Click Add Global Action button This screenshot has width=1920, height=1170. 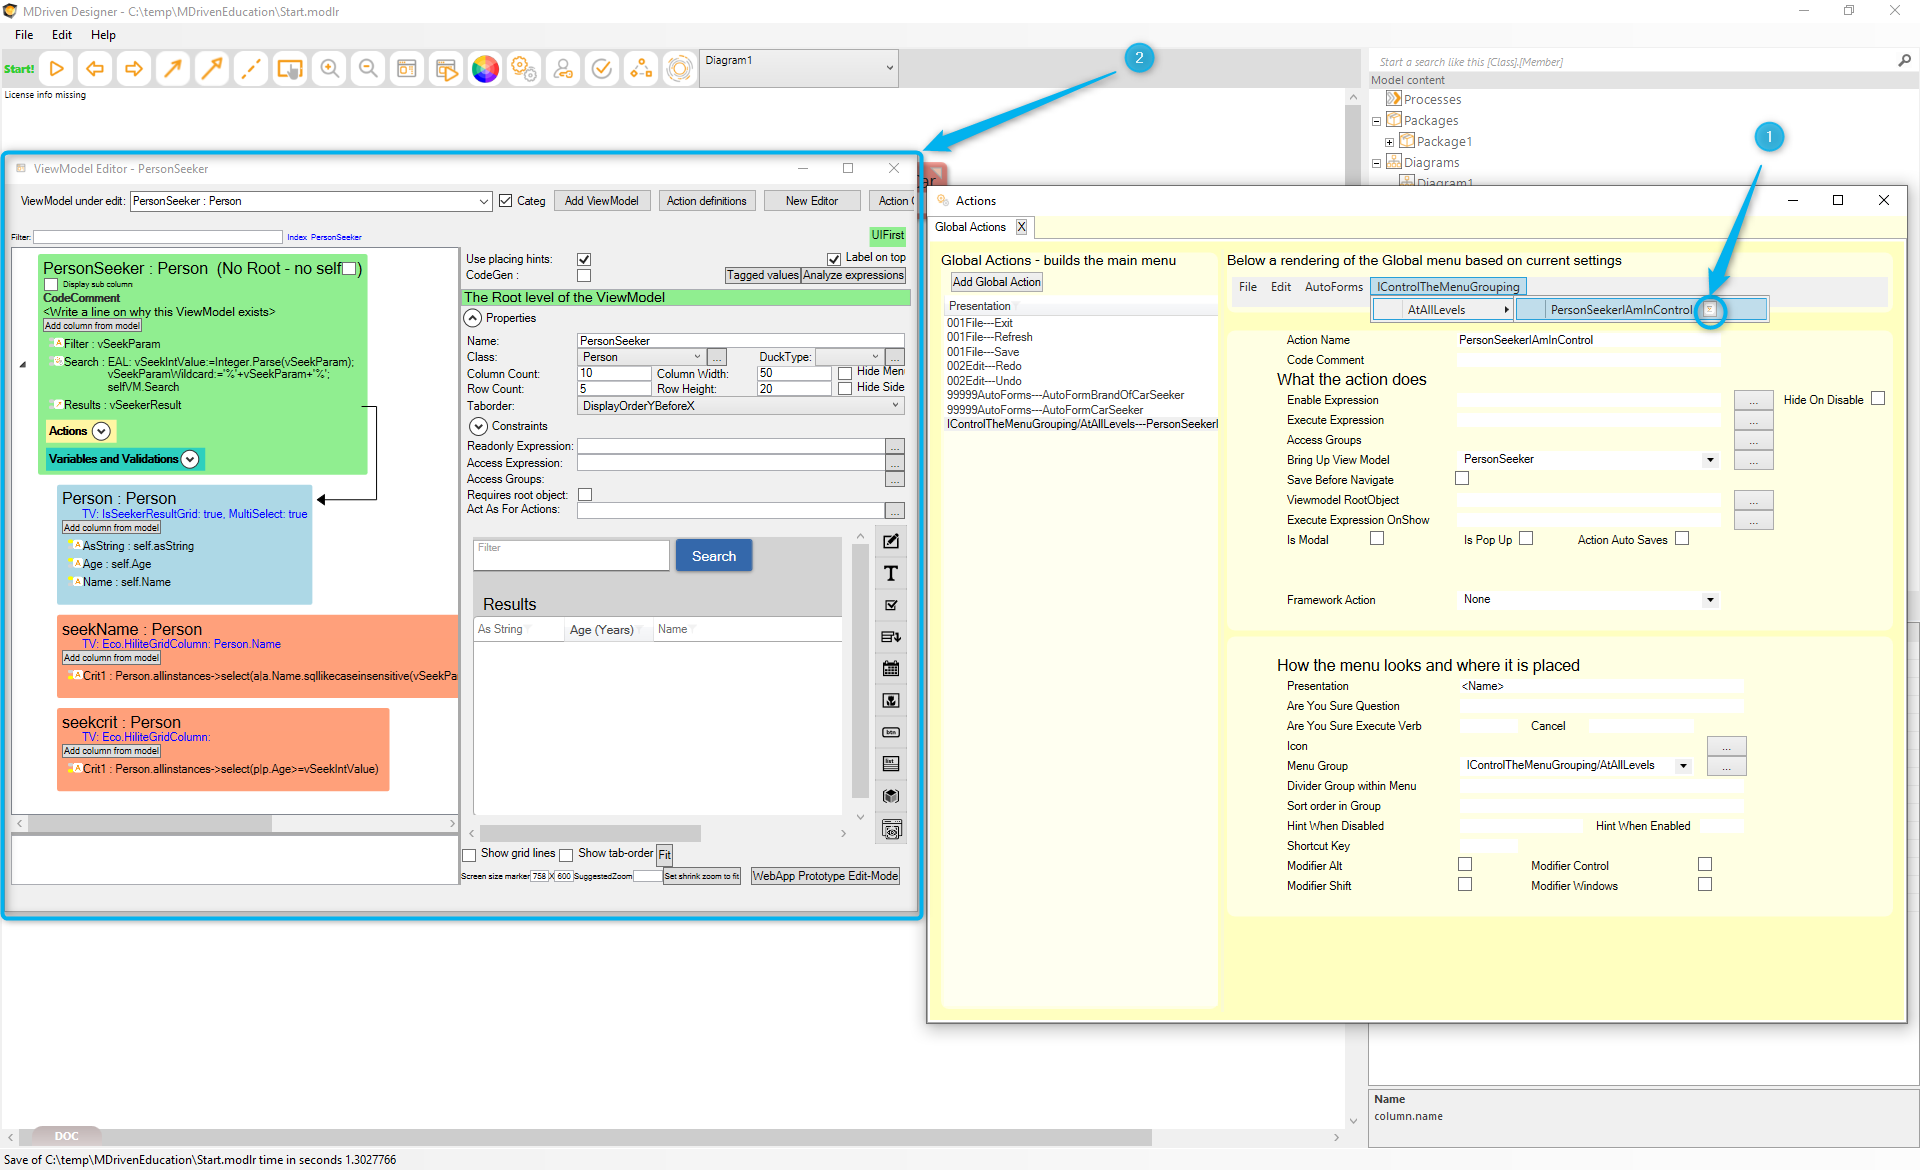tap(996, 282)
